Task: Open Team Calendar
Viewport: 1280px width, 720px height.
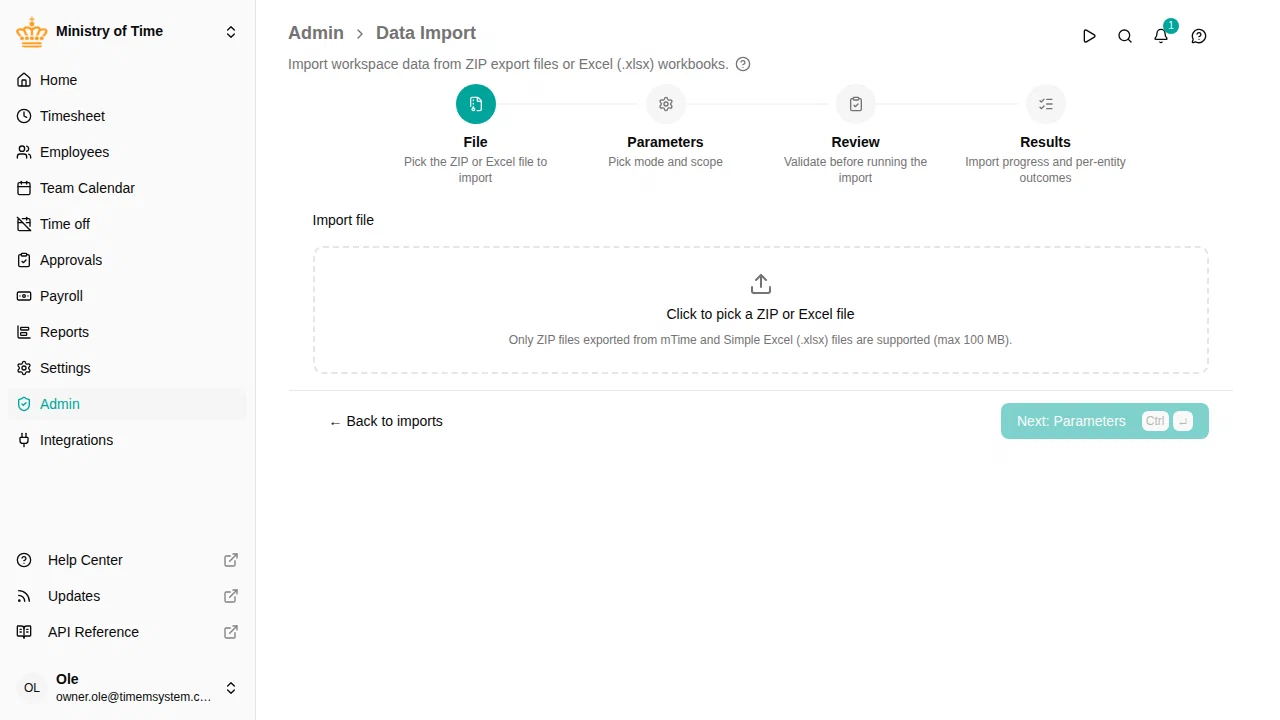Action: click(127, 188)
